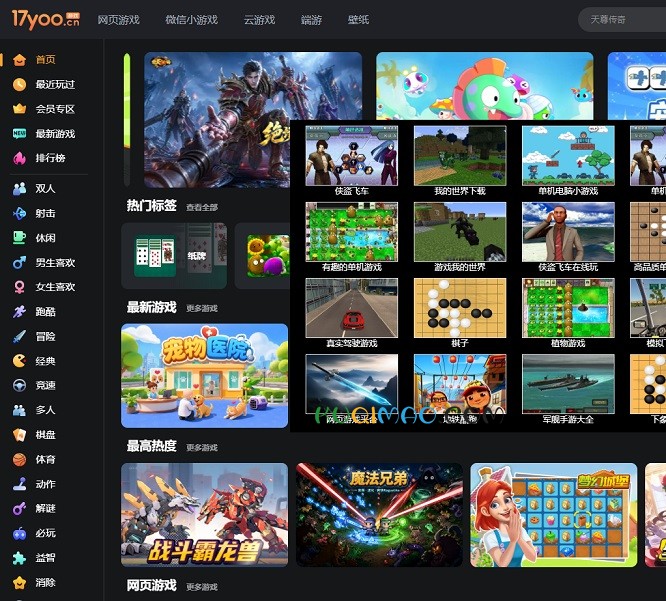Open the 微信小游戏 top nav tab
Screen dimensions: 666x601
[x=192, y=20]
